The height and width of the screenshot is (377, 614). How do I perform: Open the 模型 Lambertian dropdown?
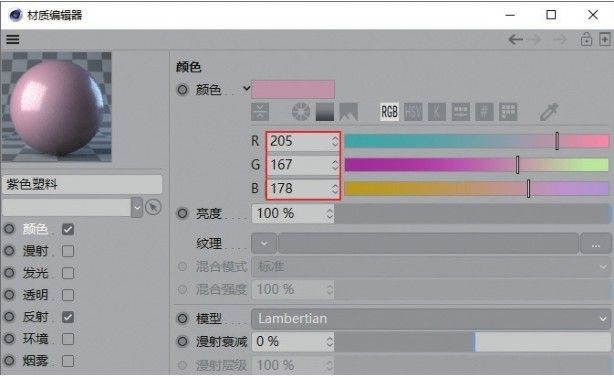(x=431, y=319)
